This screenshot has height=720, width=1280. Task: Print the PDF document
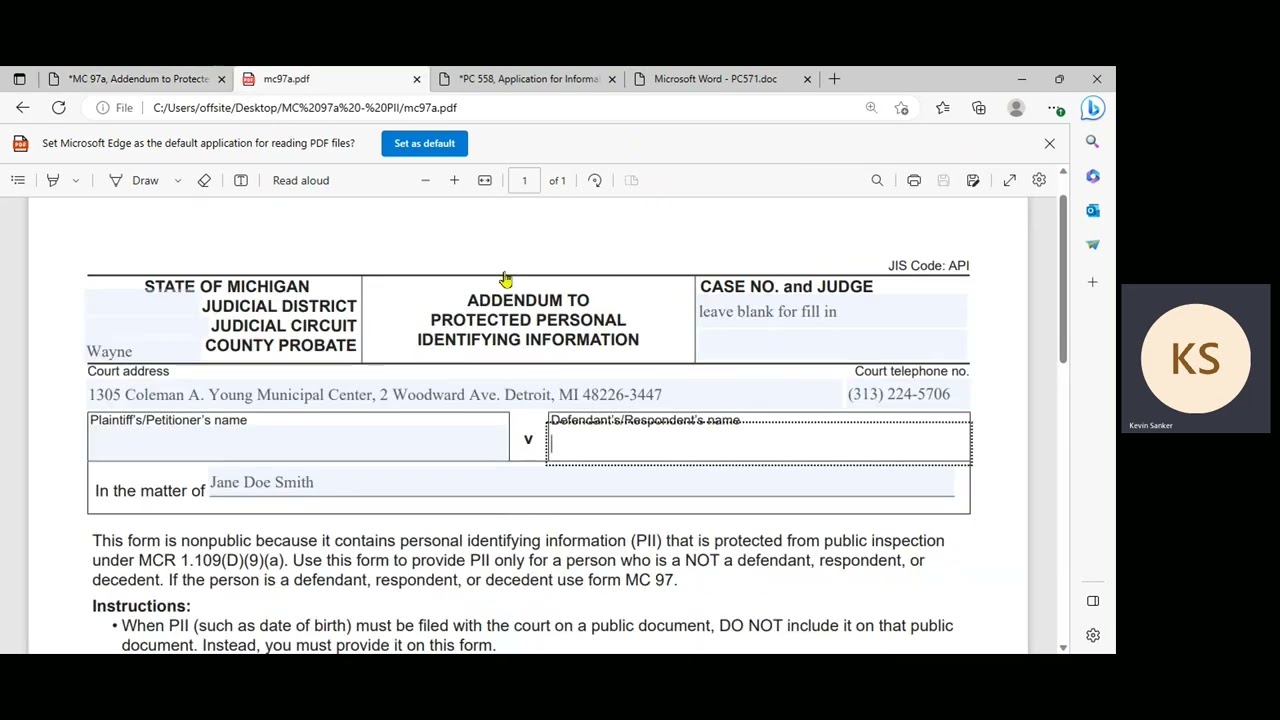tap(914, 181)
